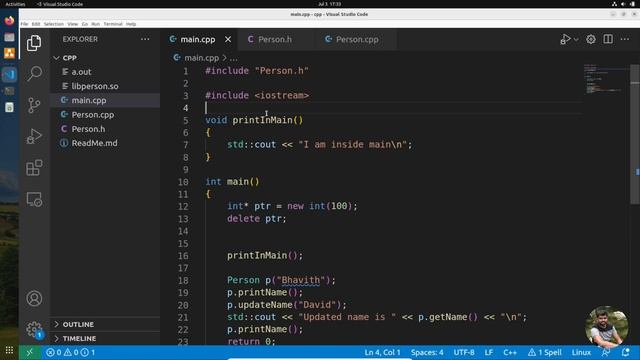The image size is (640, 360).
Task: Click Ln 4, Col 1 in status bar
Action: [382, 352]
